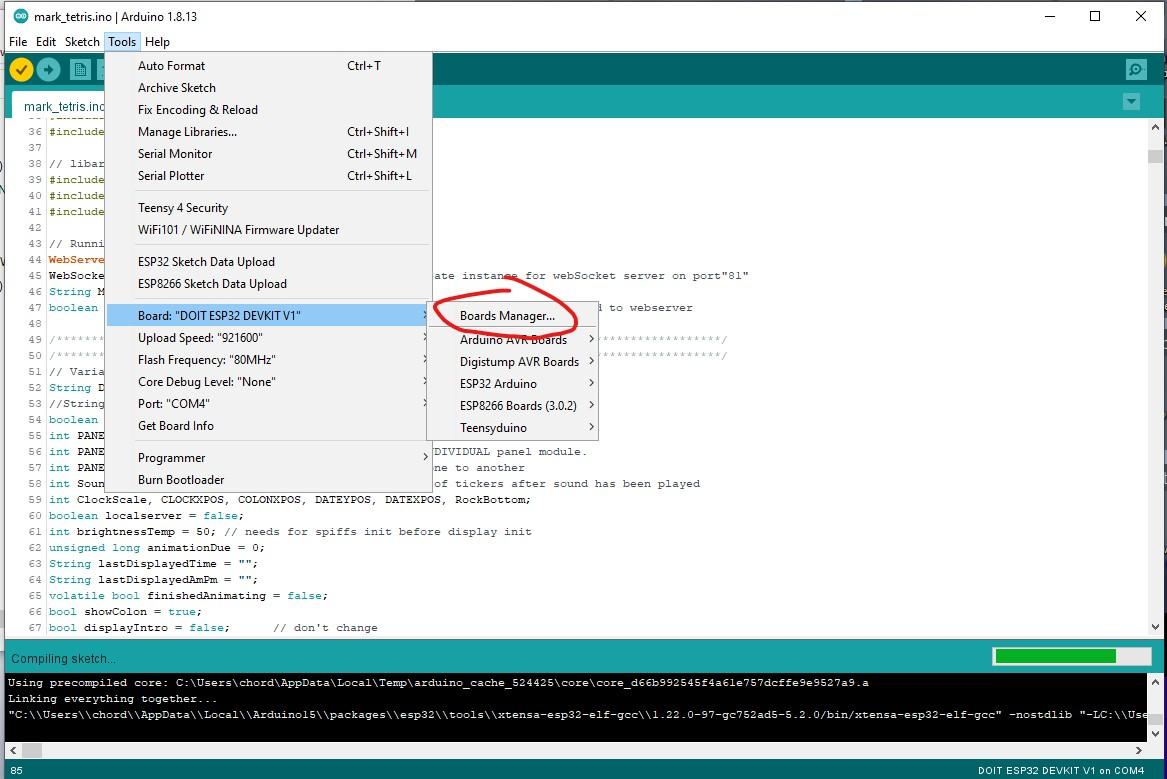Expand ESP32 Arduino boards submenu
The height and width of the screenshot is (779, 1167).
513,384
